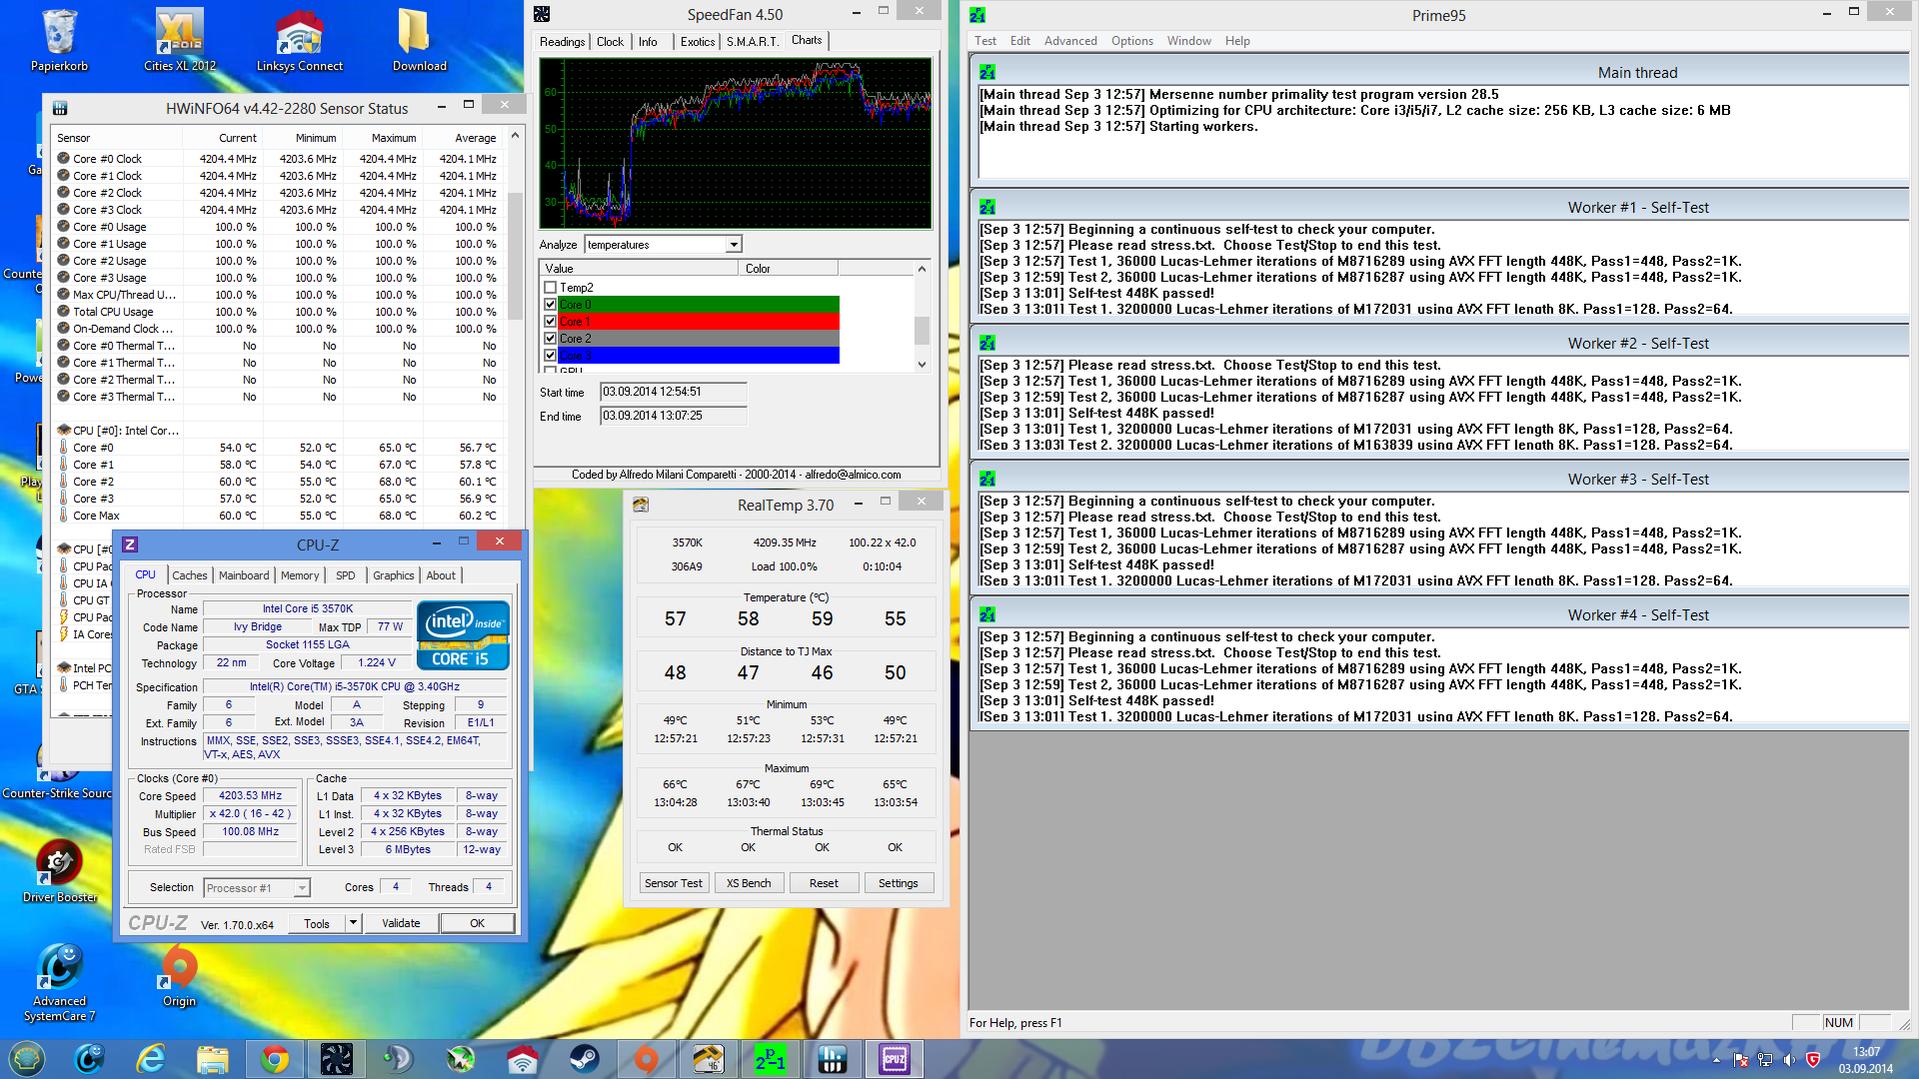1919x1079 pixels.
Task: Open the Test menu in Prime95
Action: coord(985,41)
